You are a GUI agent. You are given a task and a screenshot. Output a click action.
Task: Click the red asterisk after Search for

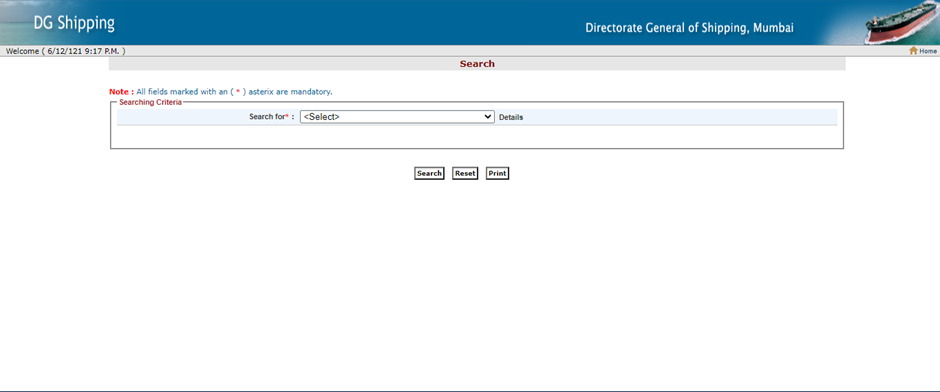pos(287,116)
